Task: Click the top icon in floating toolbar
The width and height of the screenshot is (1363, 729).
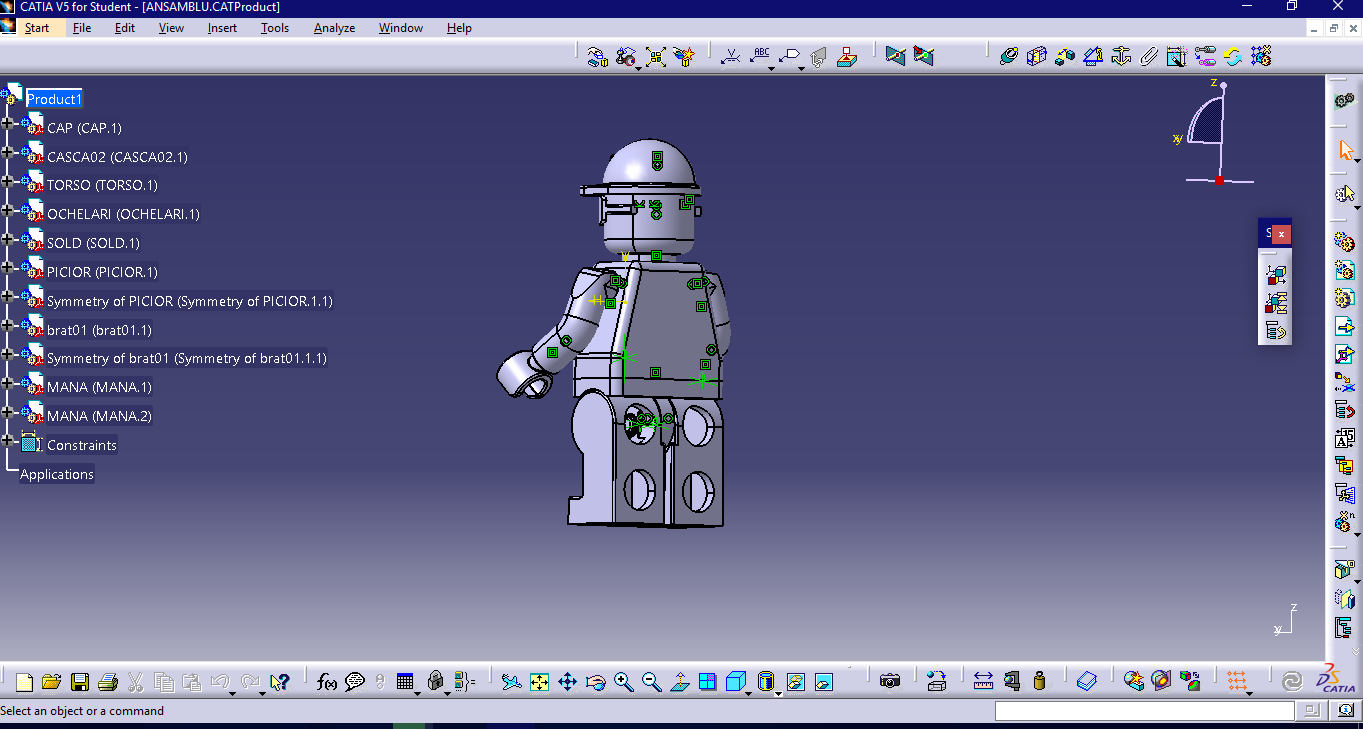Action: click(1275, 275)
